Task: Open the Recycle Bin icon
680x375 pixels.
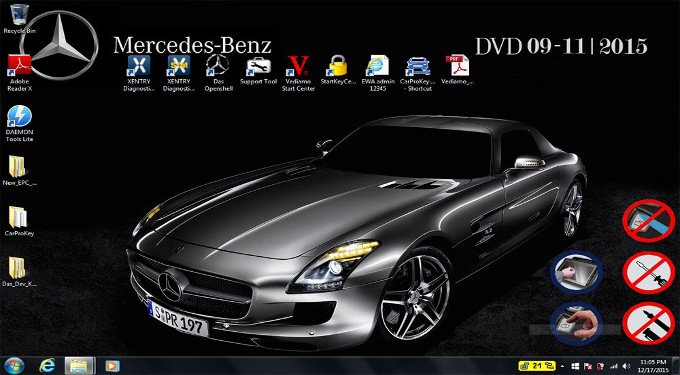Action: (x=19, y=20)
